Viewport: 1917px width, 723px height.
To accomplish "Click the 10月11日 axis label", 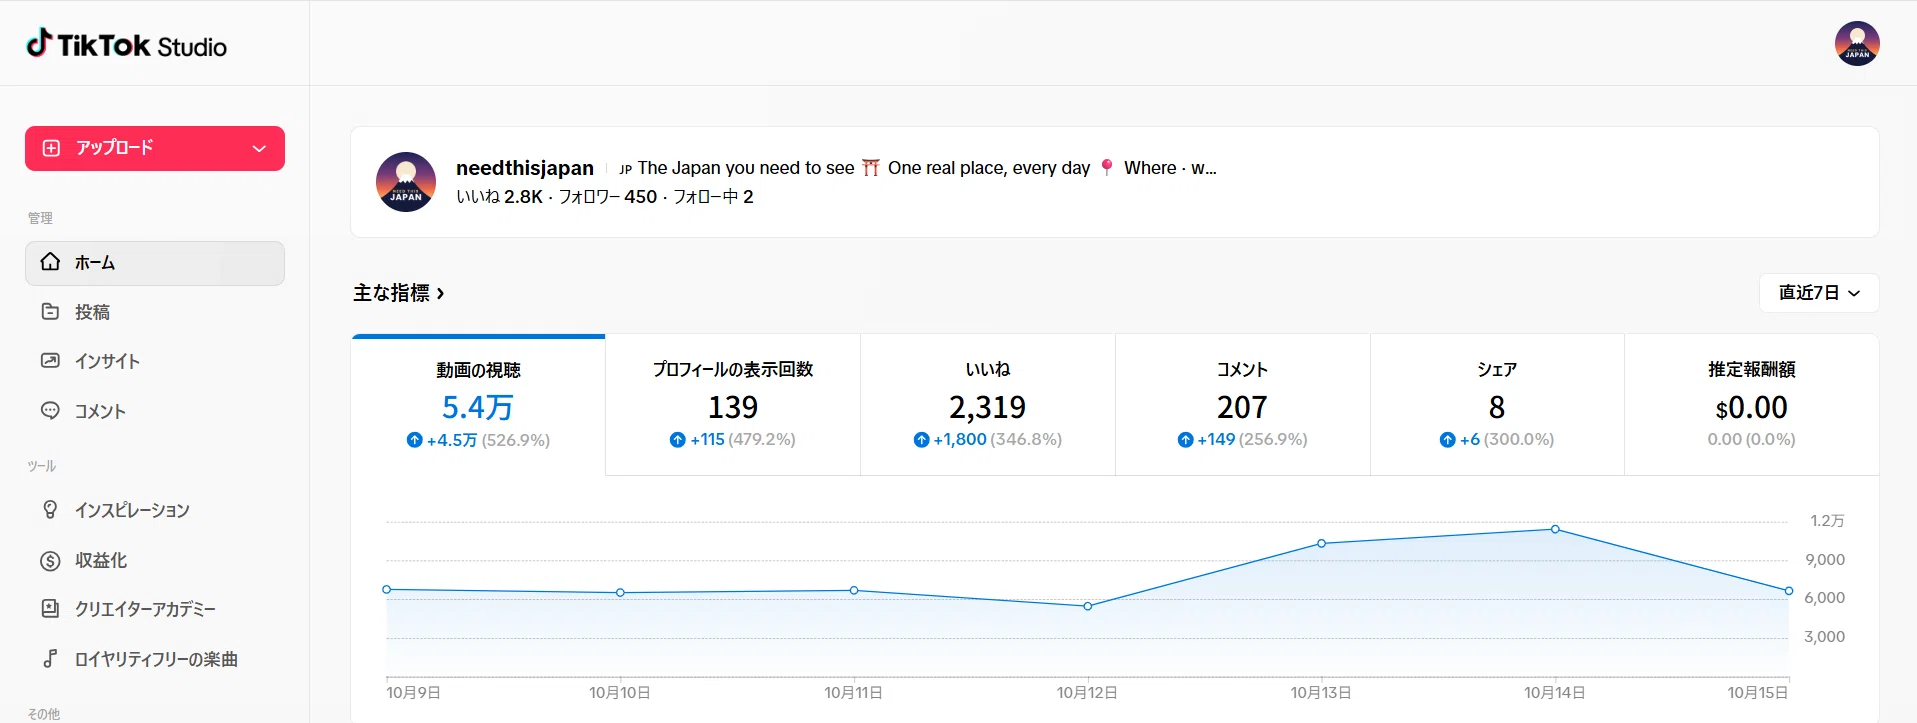I will (x=853, y=692).
